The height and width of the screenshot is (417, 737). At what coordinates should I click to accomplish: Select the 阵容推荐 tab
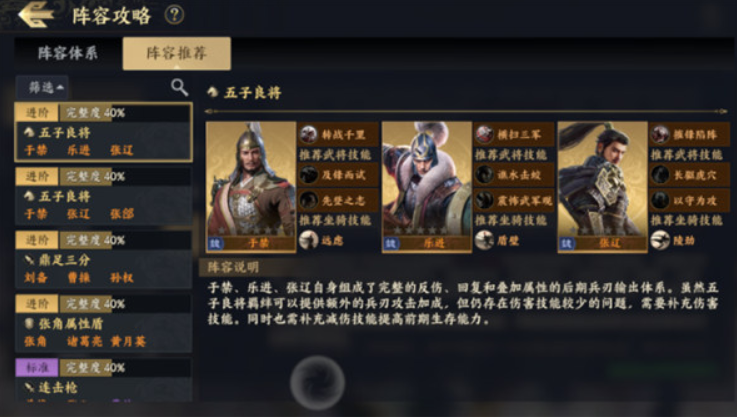pyautogui.click(x=177, y=53)
